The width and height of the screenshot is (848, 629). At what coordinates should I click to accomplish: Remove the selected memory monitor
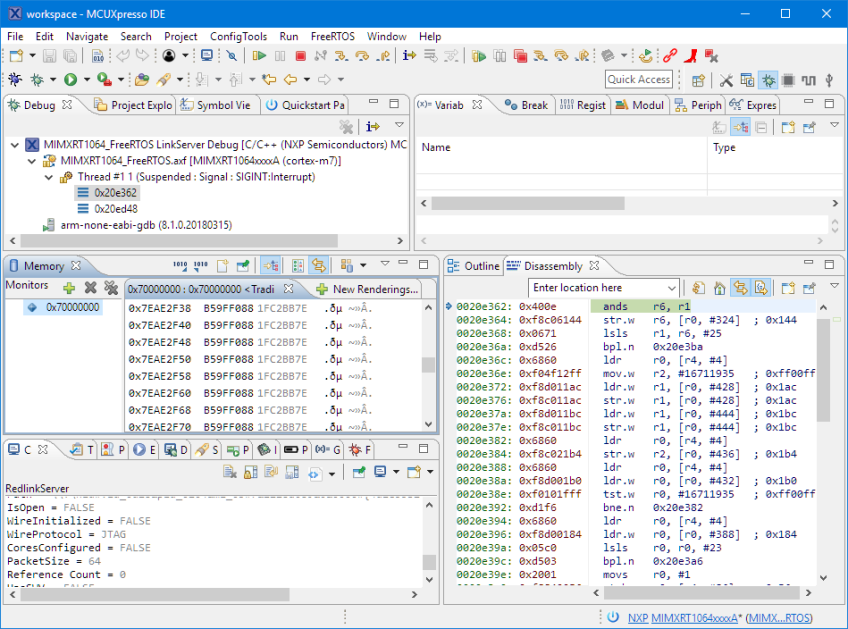pos(90,288)
